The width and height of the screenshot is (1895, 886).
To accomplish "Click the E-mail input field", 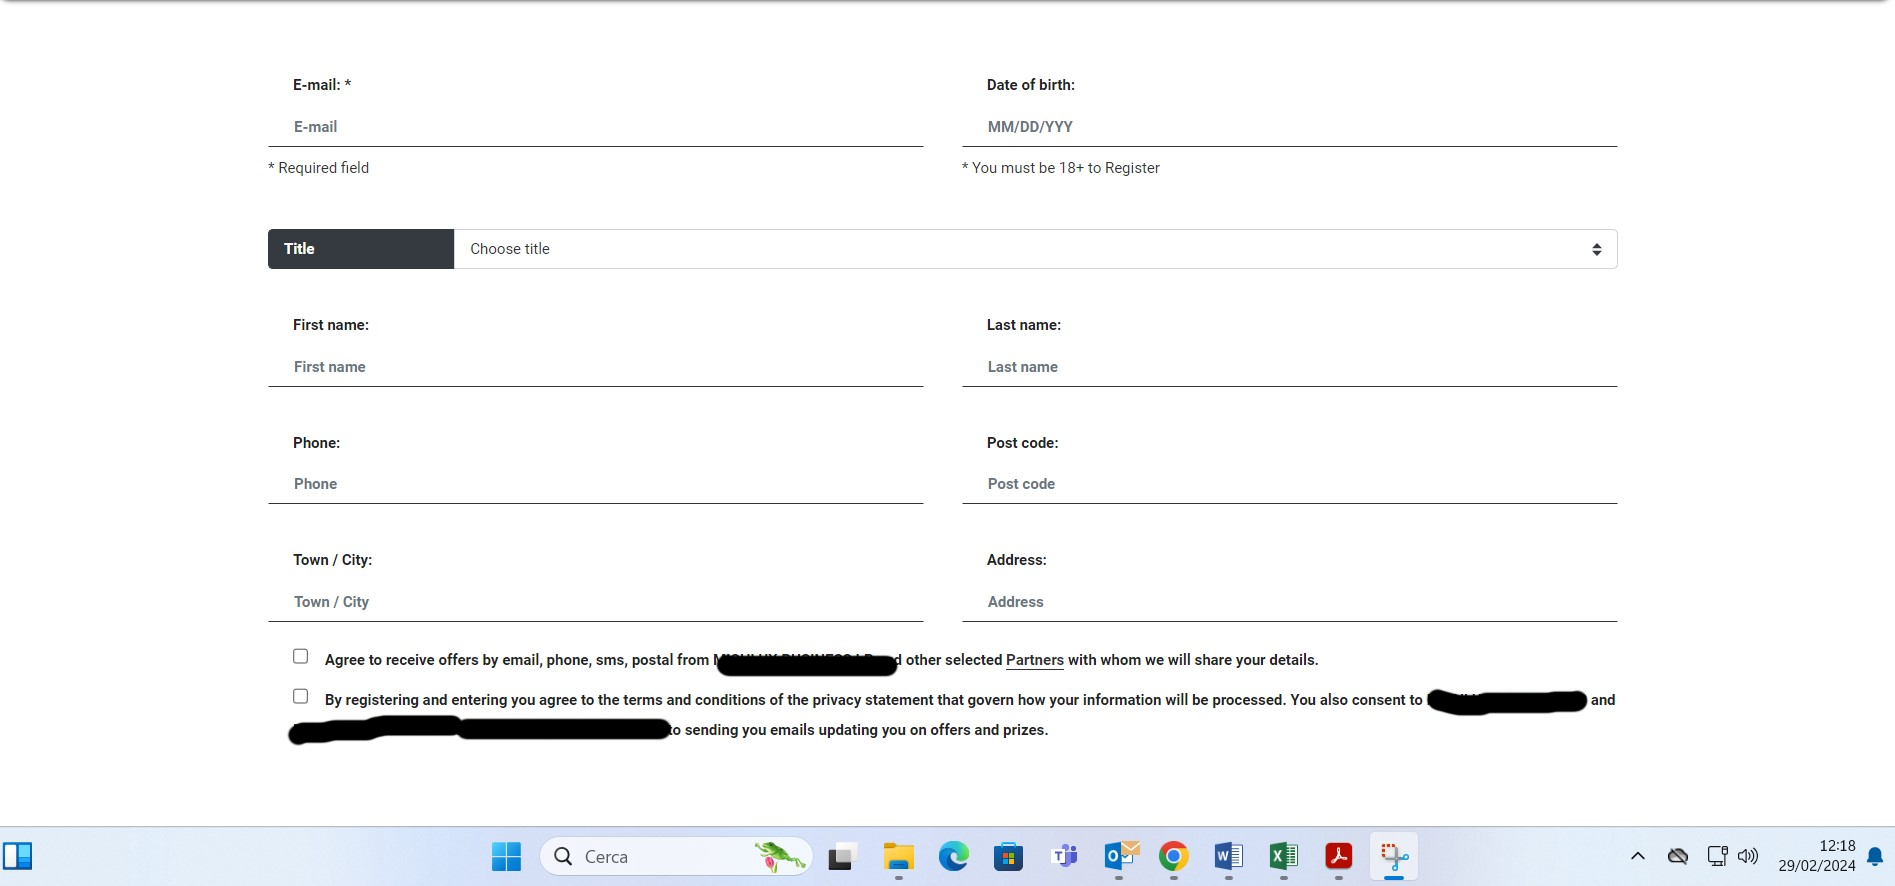I will tap(595, 127).
